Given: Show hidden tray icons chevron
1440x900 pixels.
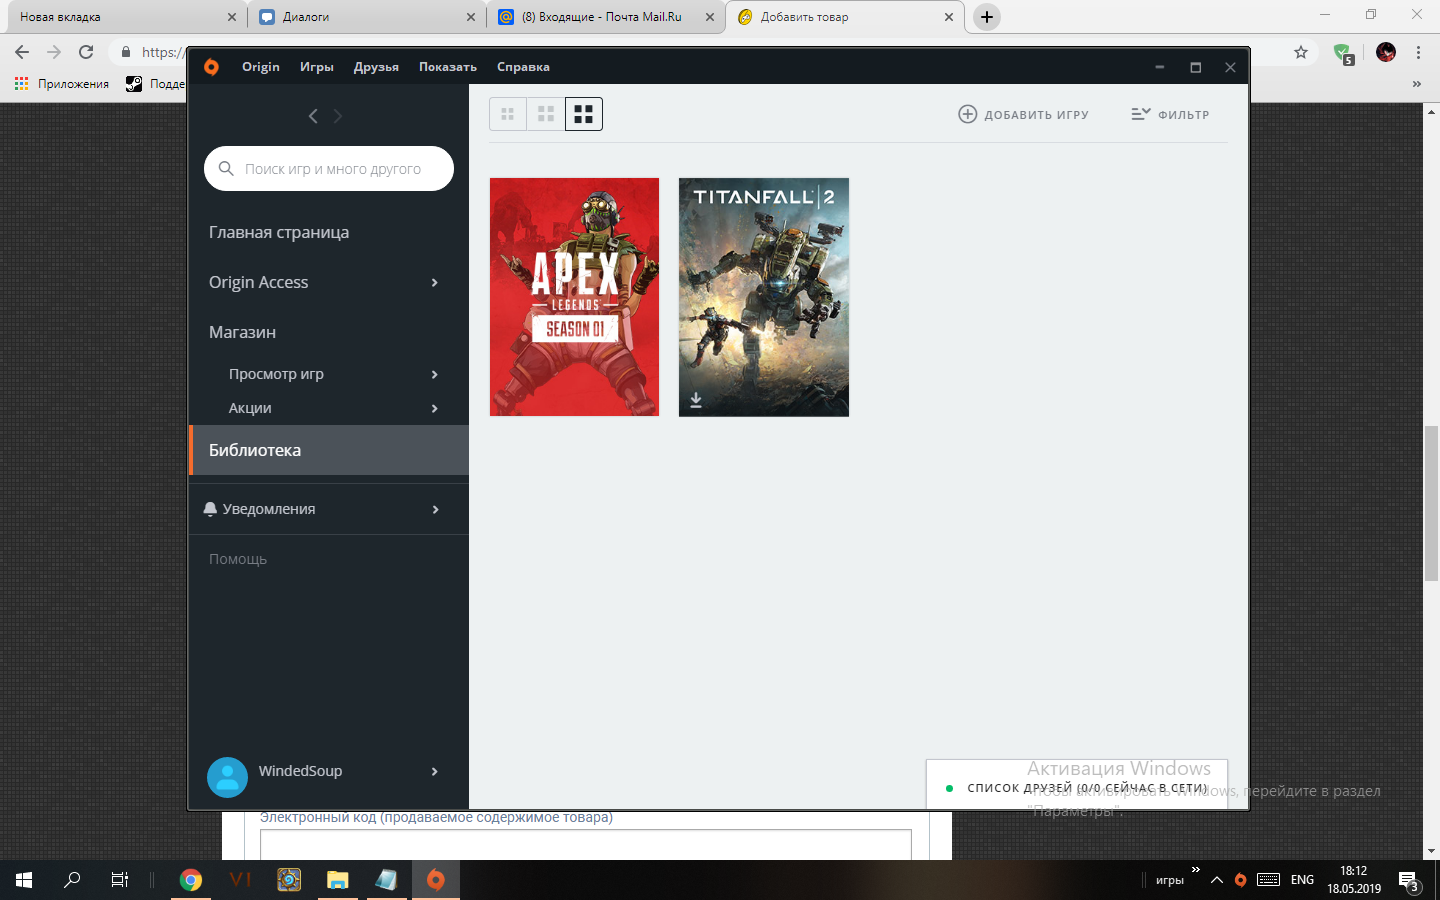Looking at the screenshot, I should point(1217,880).
